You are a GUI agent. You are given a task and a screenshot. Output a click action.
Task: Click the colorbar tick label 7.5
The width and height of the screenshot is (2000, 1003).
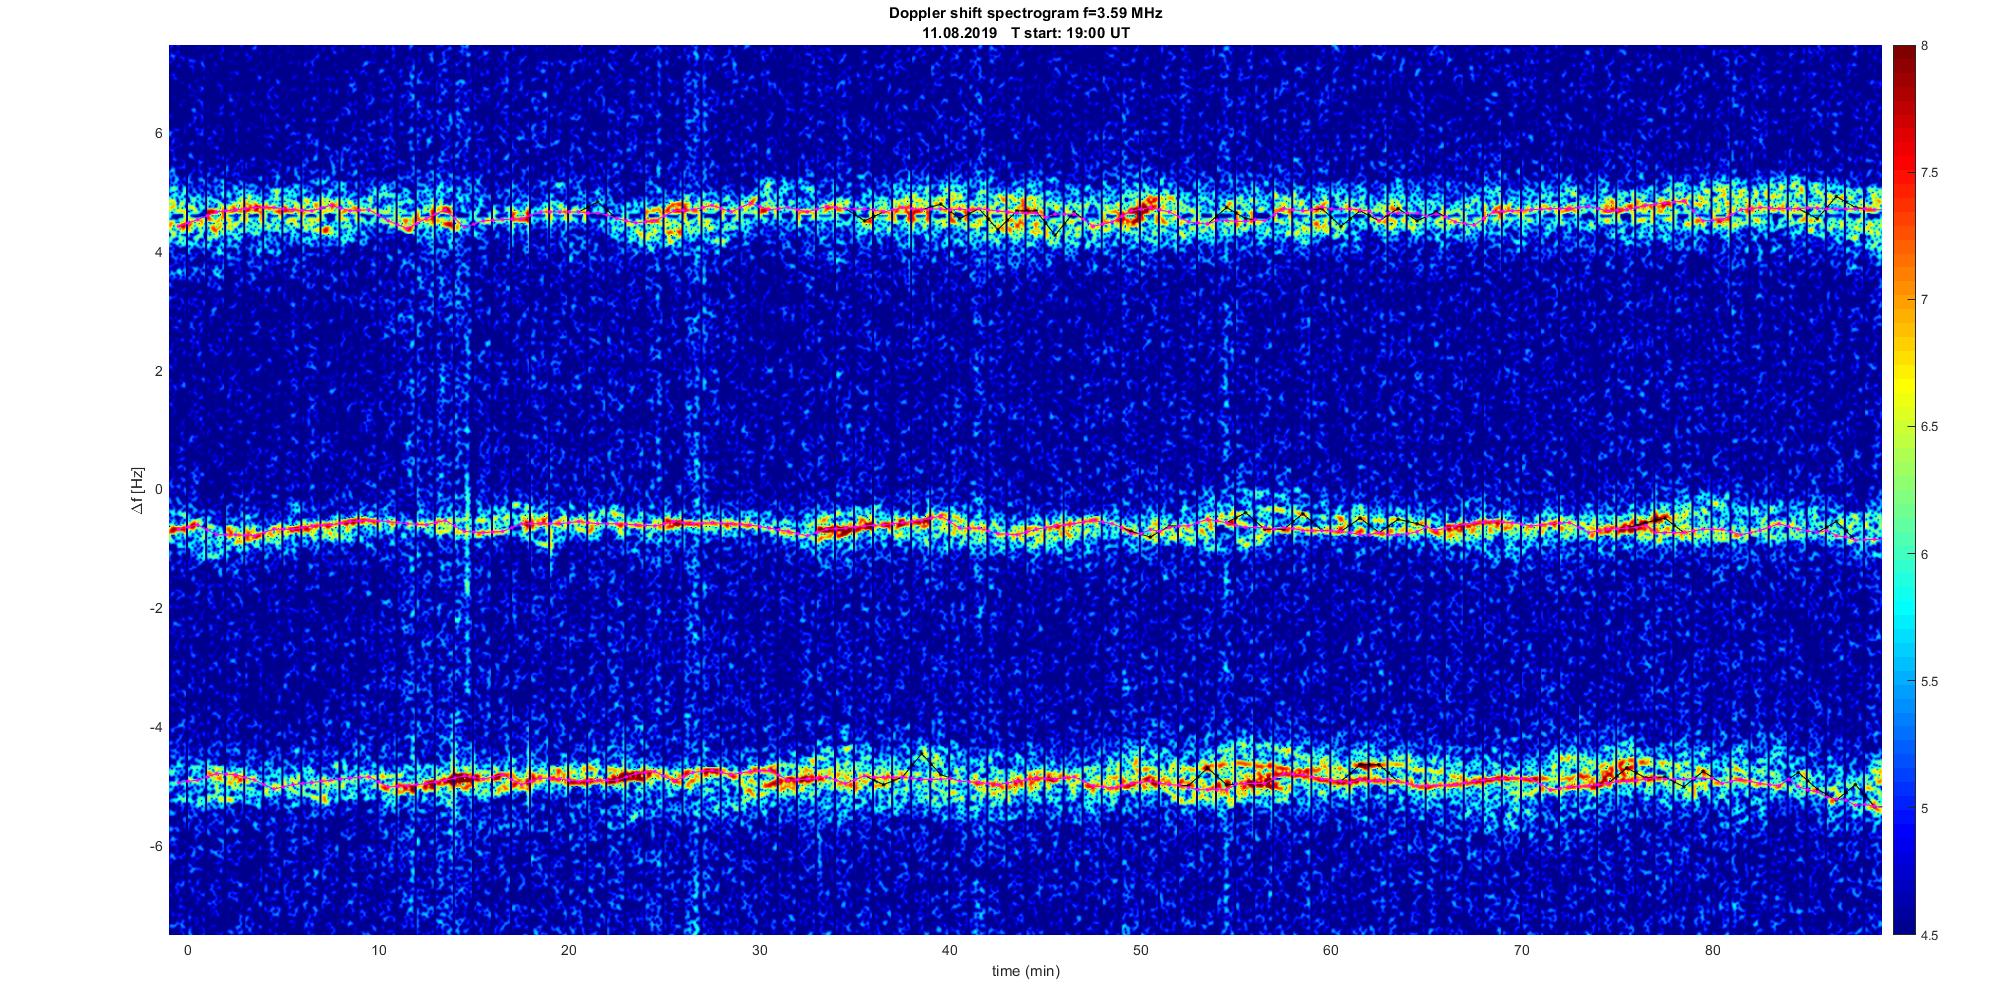tap(1929, 173)
